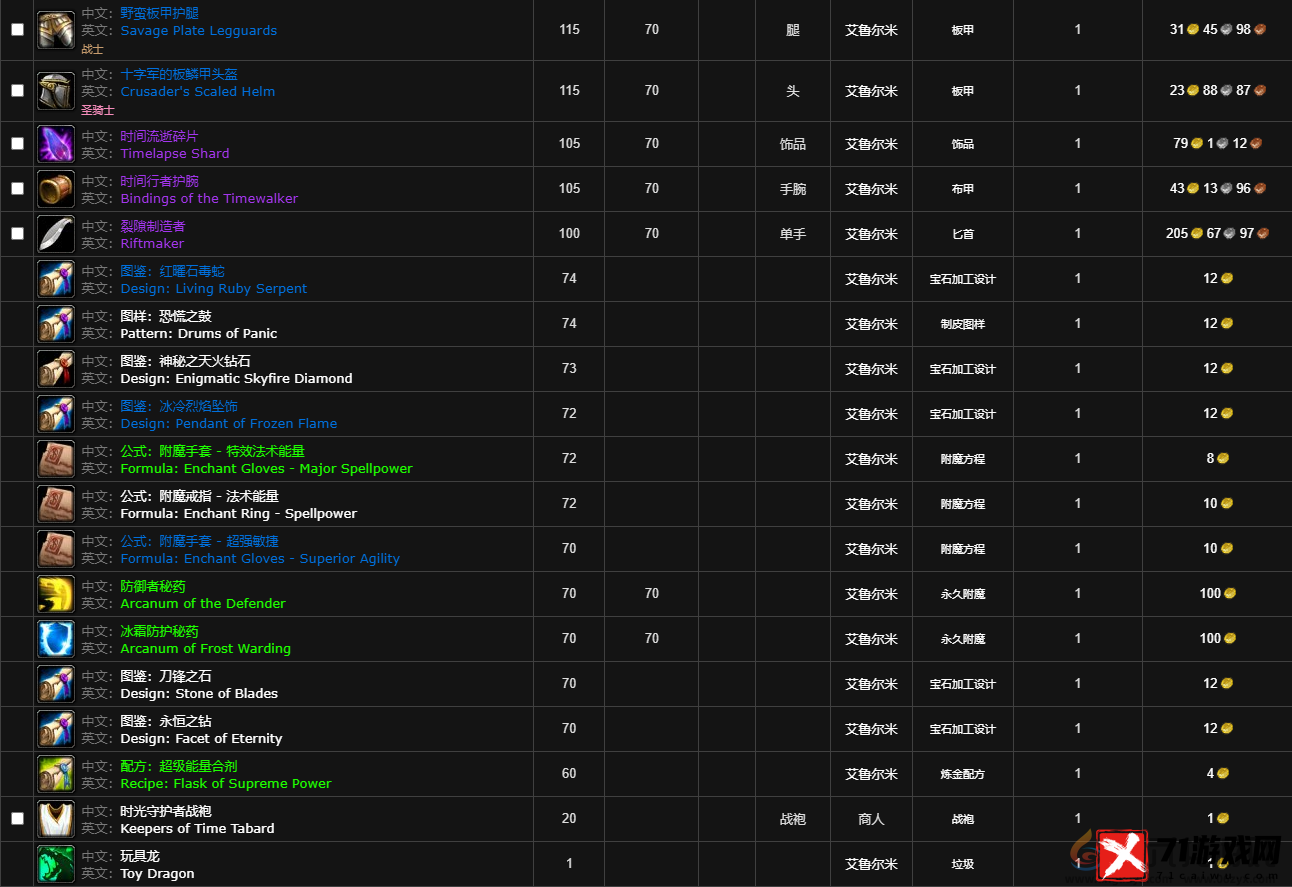Viewport: 1292px width, 887px height.
Task: Click the Major Spellpower formula icon
Action: pos(56,459)
